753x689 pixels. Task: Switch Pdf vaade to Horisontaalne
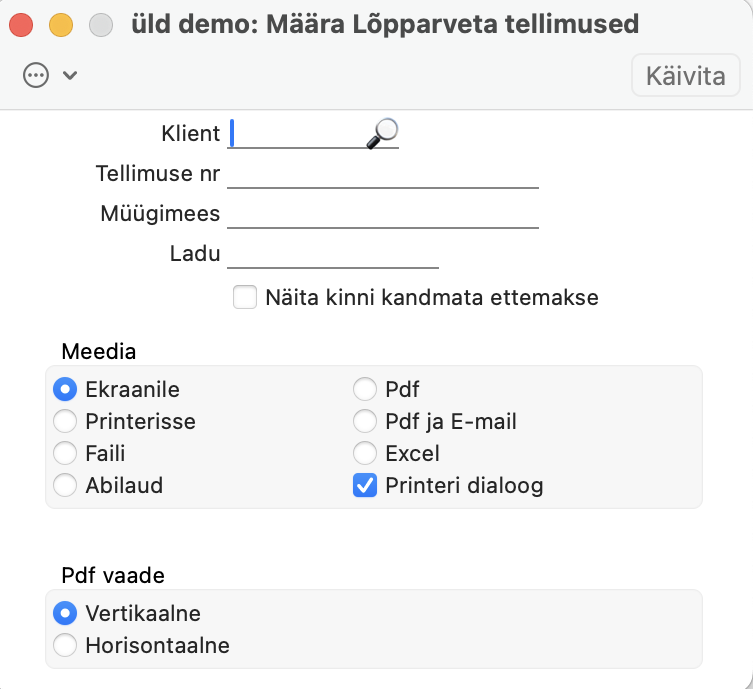[x=65, y=645]
